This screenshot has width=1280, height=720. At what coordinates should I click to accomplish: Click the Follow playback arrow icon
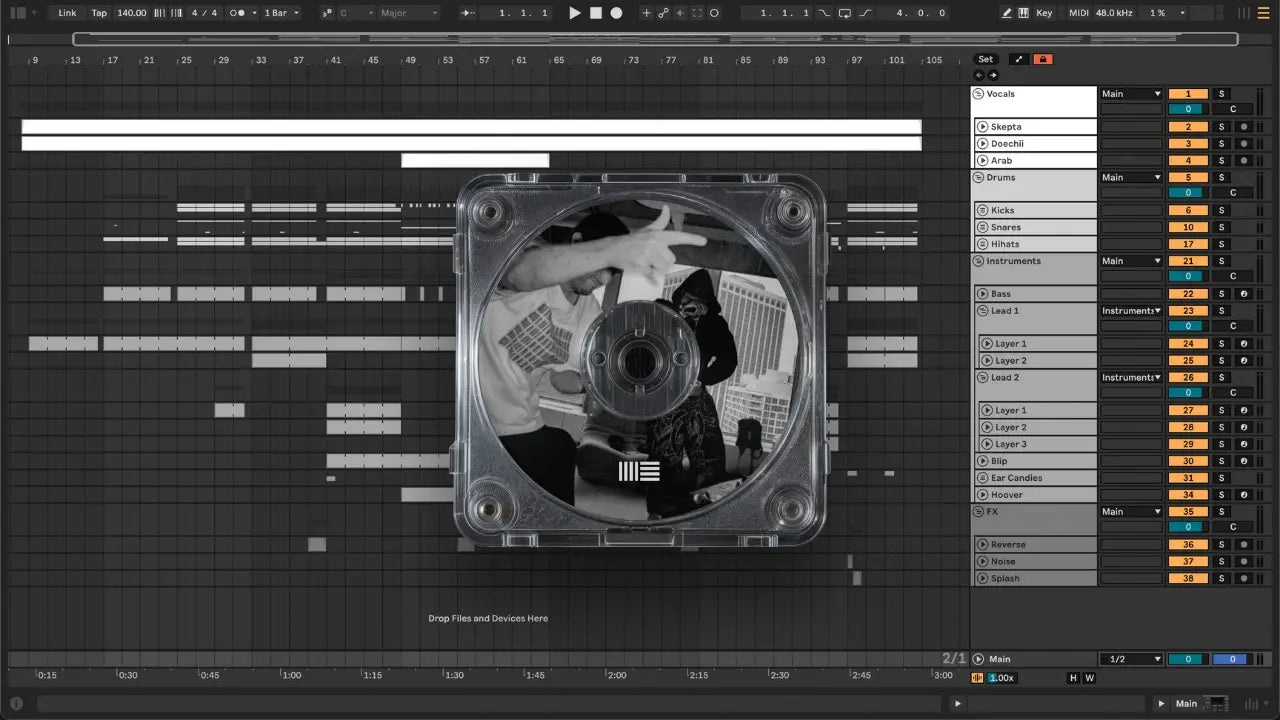(468, 13)
